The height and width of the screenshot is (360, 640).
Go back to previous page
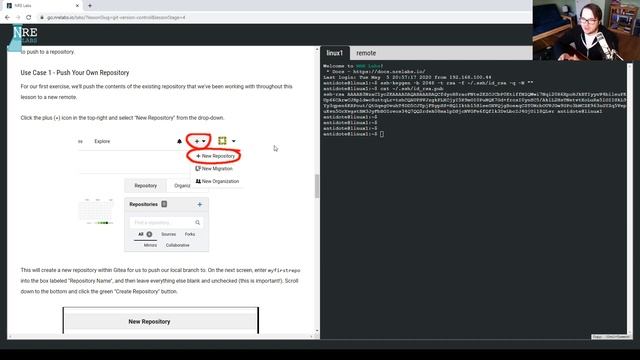coord(7,18)
